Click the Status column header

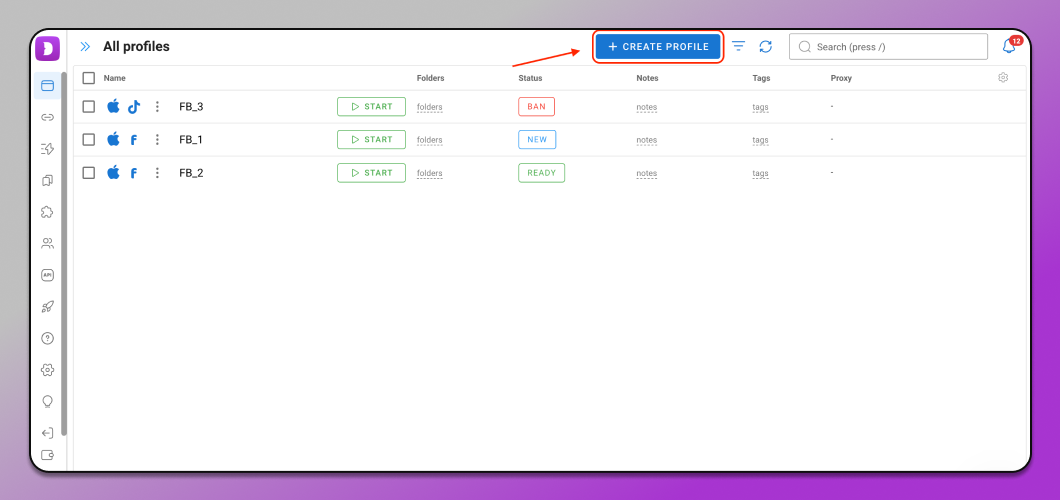[x=530, y=78]
